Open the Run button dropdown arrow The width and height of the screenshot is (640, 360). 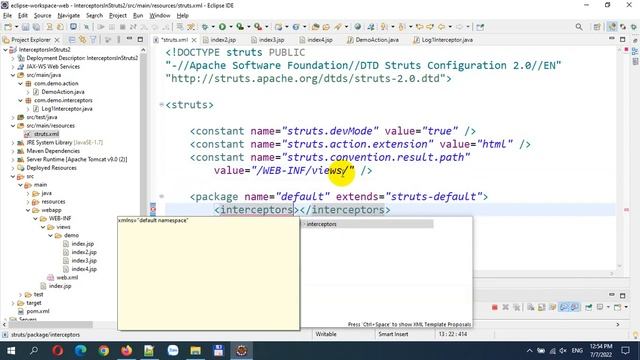click(231, 27)
